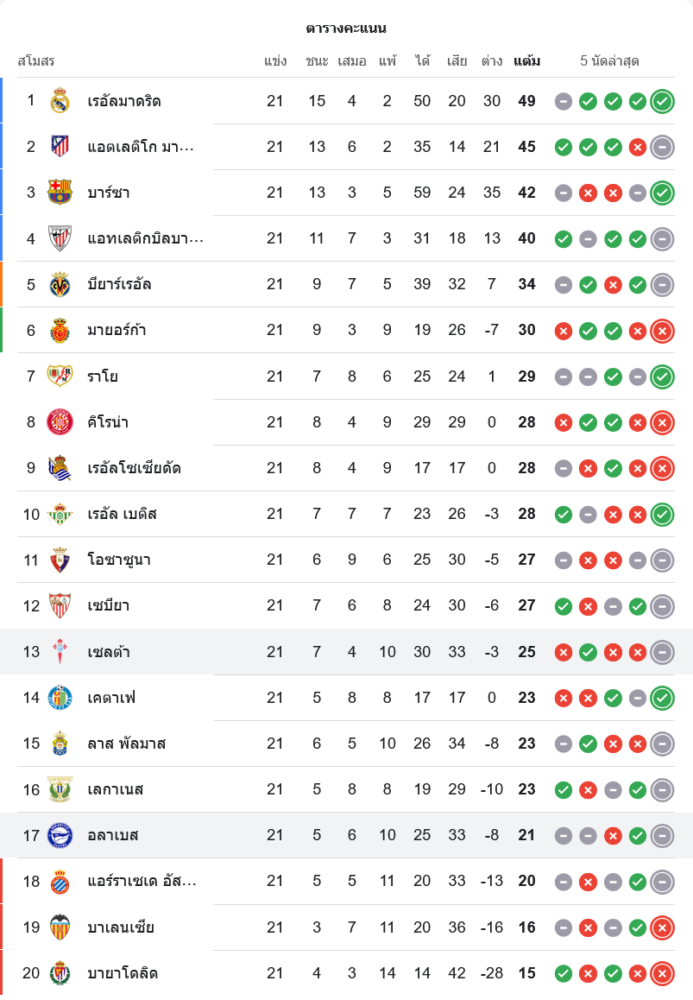Click the Valencia club crest
The width and height of the screenshot is (693, 1000).
[60, 927]
